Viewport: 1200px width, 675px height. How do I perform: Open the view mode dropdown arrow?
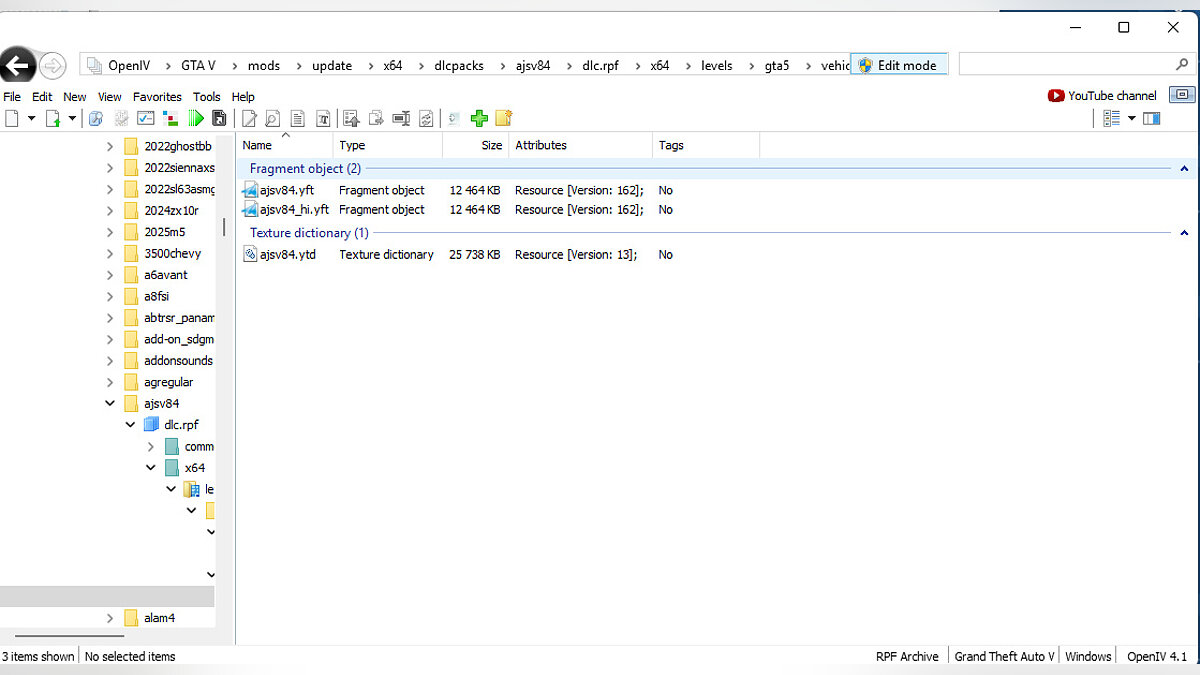[1132, 118]
